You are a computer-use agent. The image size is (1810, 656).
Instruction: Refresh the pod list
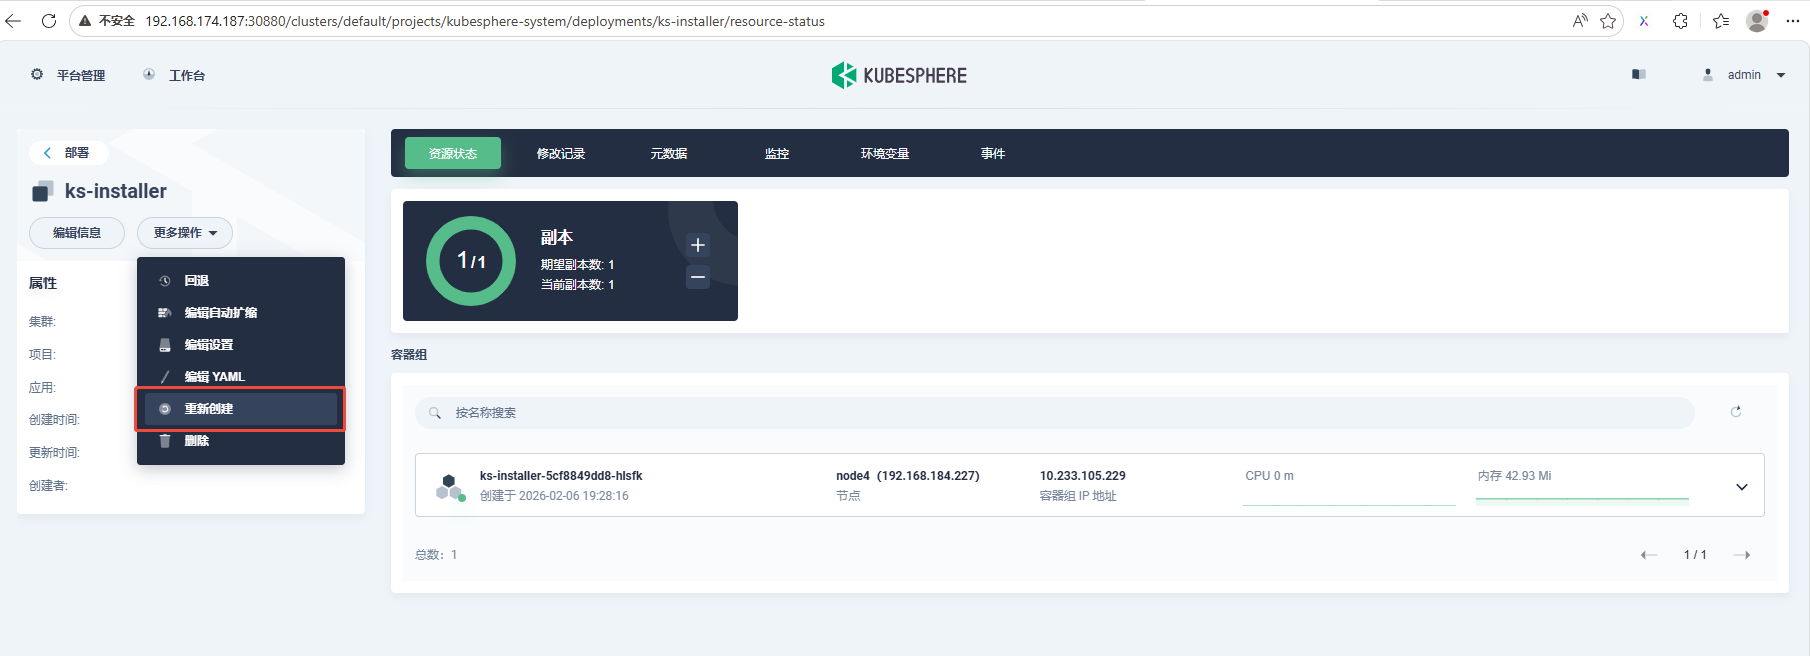point(1736,412)
